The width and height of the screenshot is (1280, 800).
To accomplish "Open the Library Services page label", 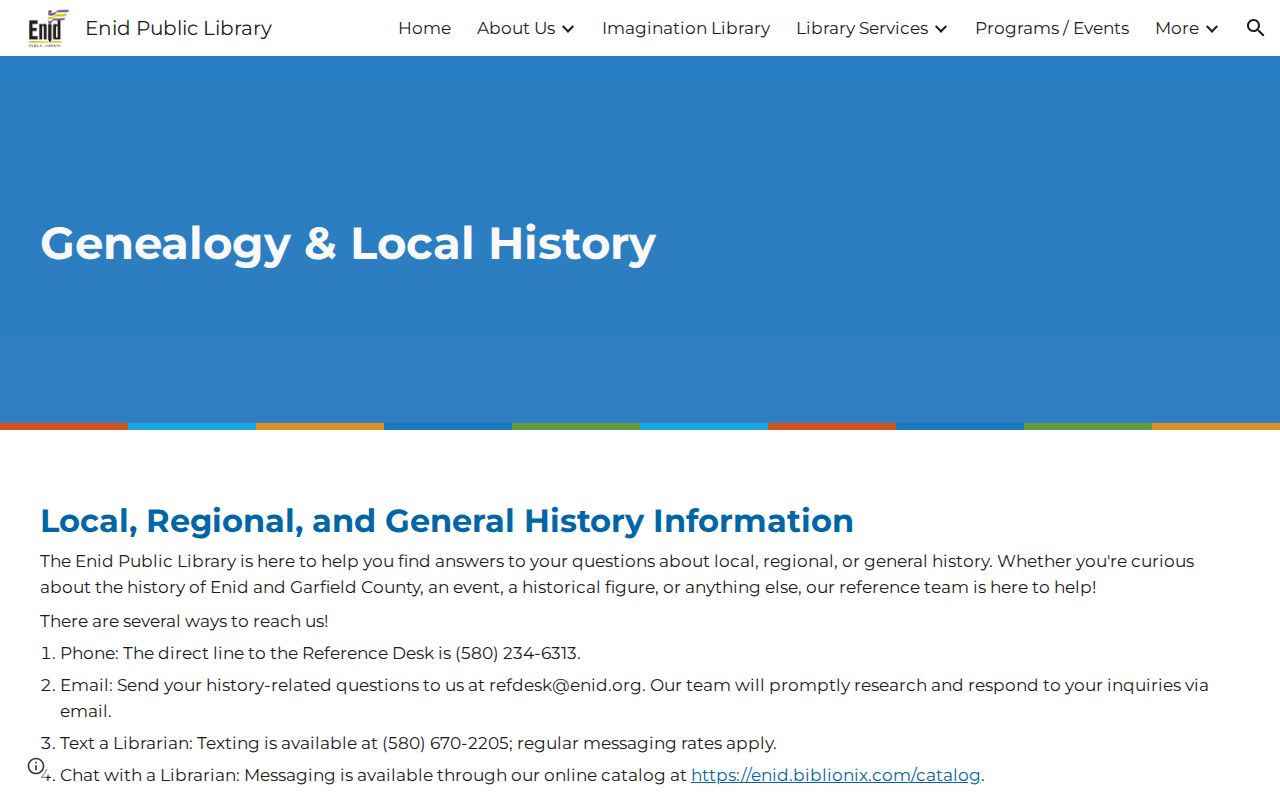I will tap(862, 28).
